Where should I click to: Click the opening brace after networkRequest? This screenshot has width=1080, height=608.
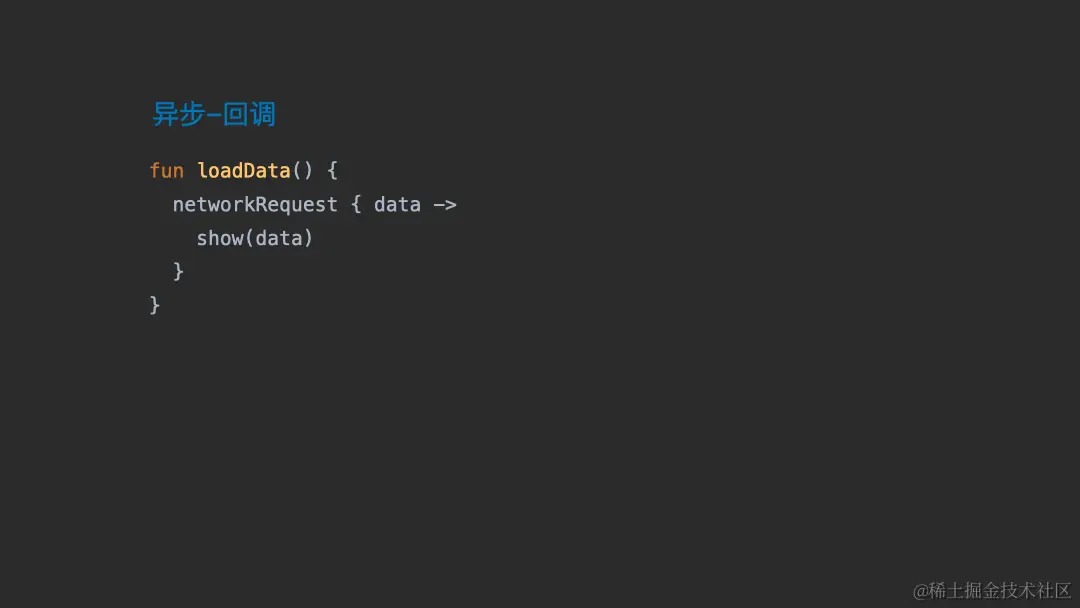pos(356,205)
